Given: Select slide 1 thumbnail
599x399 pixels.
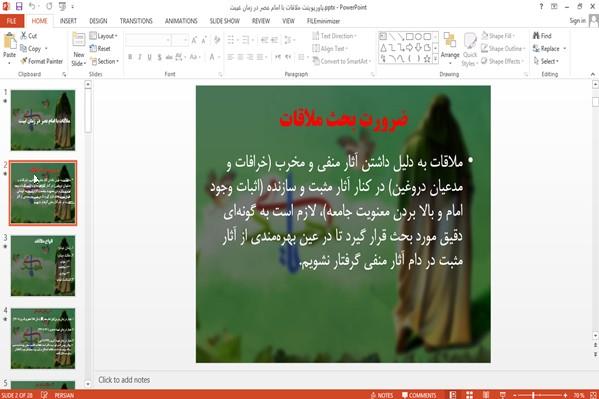Looking at the screenshot, I should (x=43, y=120).
